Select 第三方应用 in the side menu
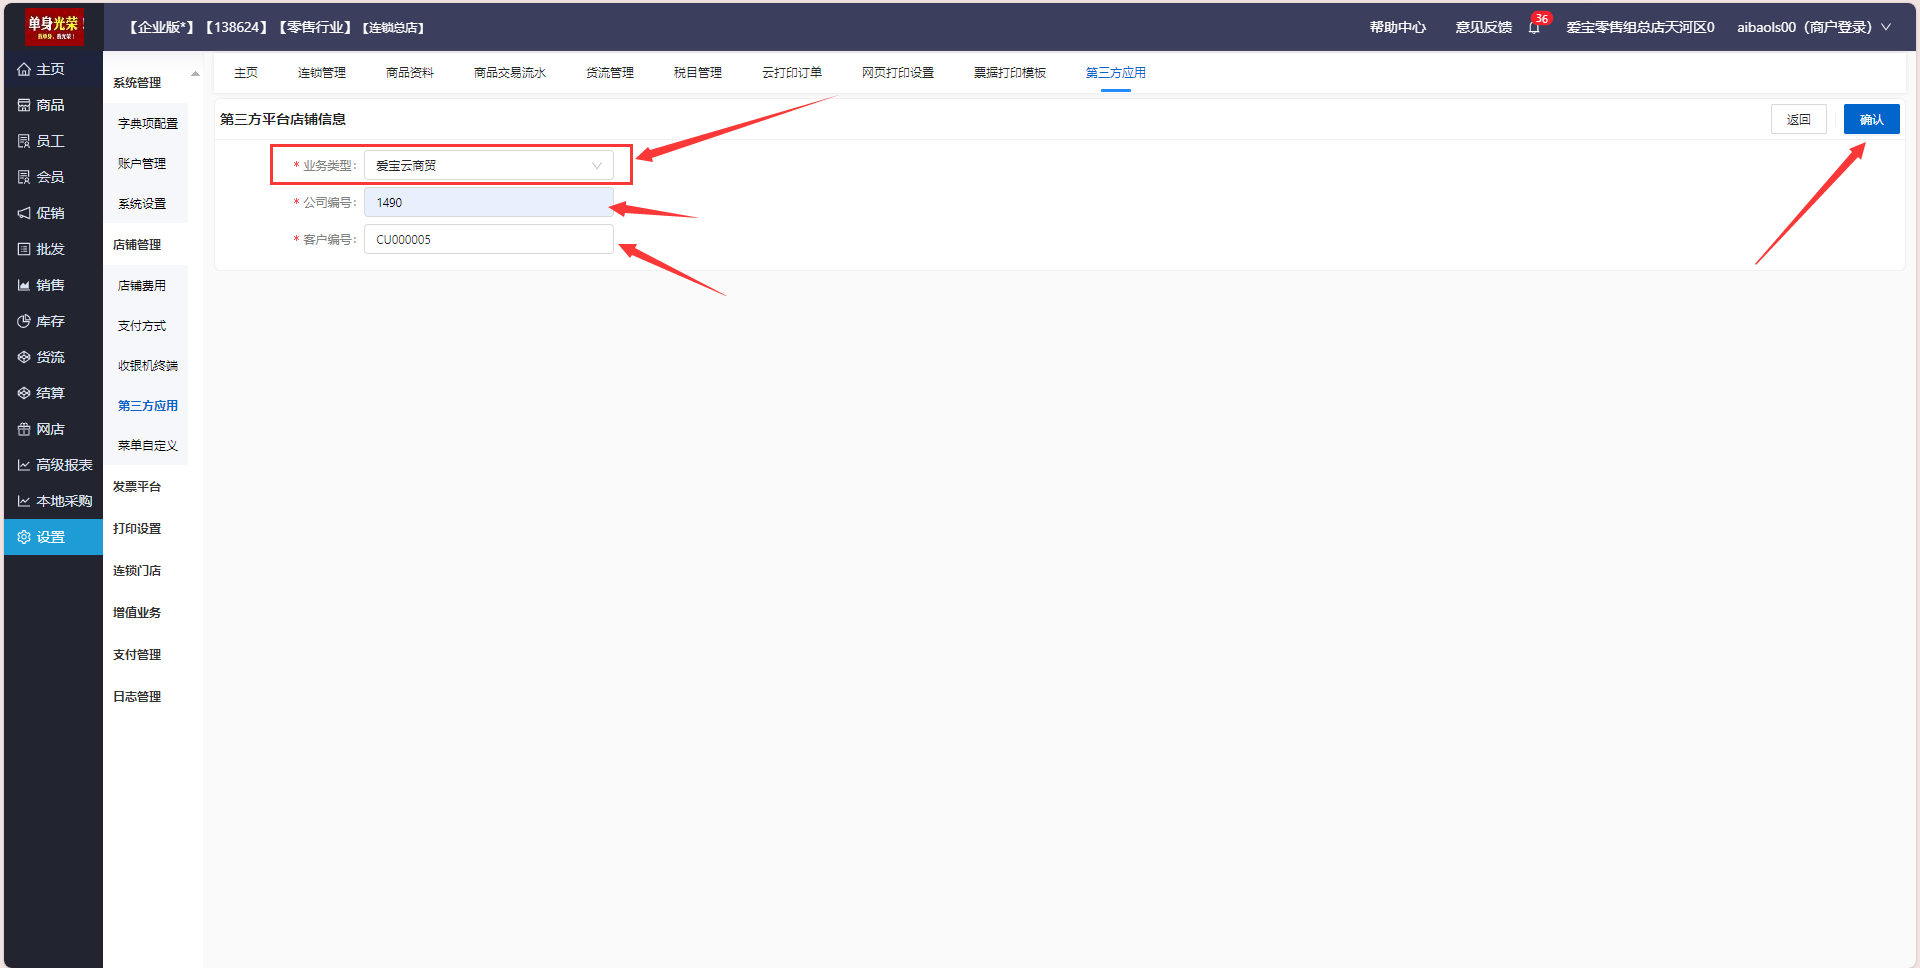This screenshot has height=968, width=1920. (148, 406)
